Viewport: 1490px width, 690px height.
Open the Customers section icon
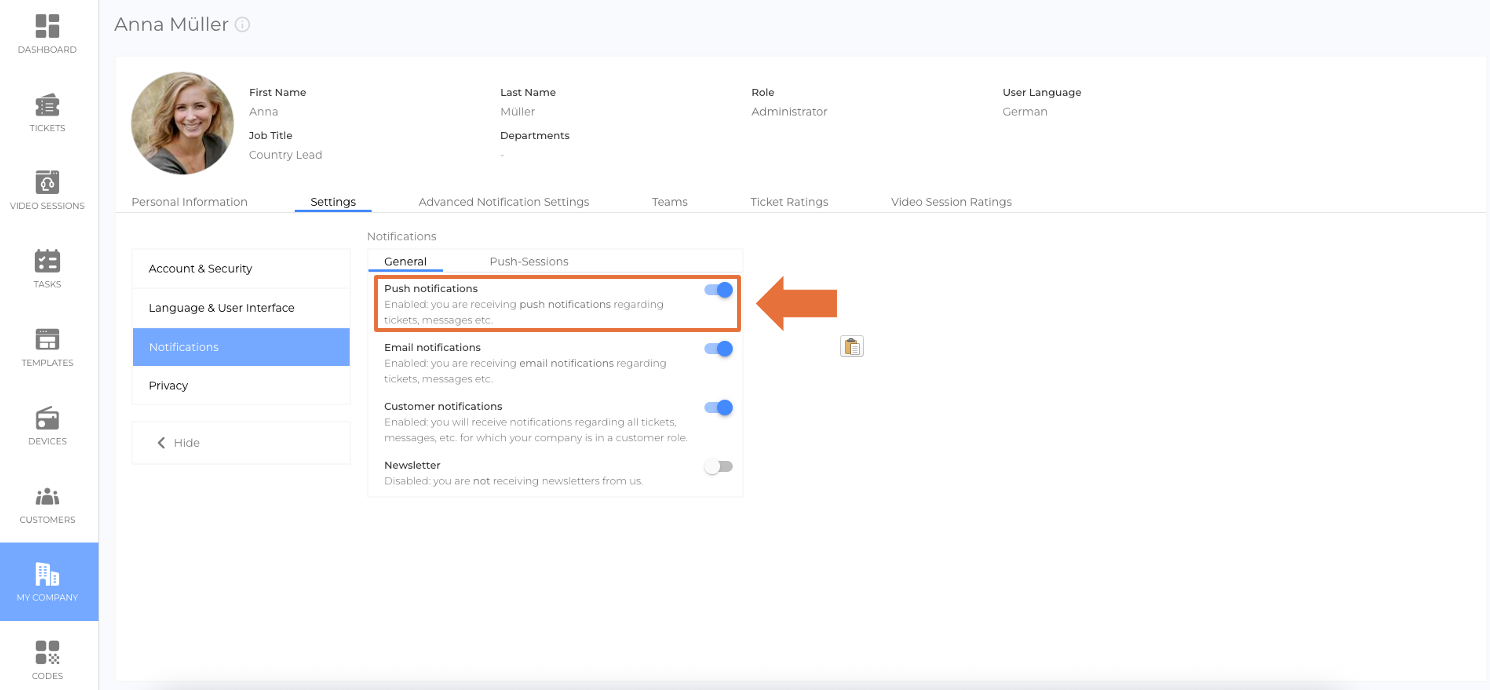(47, 497)
